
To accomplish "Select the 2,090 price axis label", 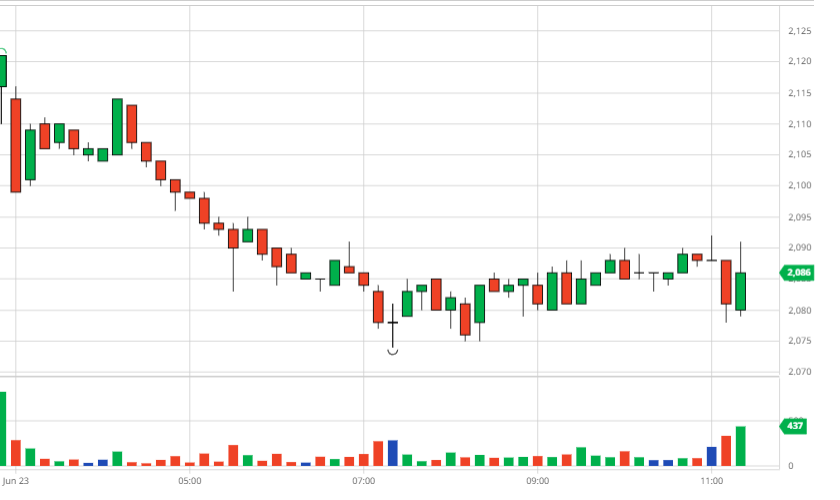I will 800,248.
